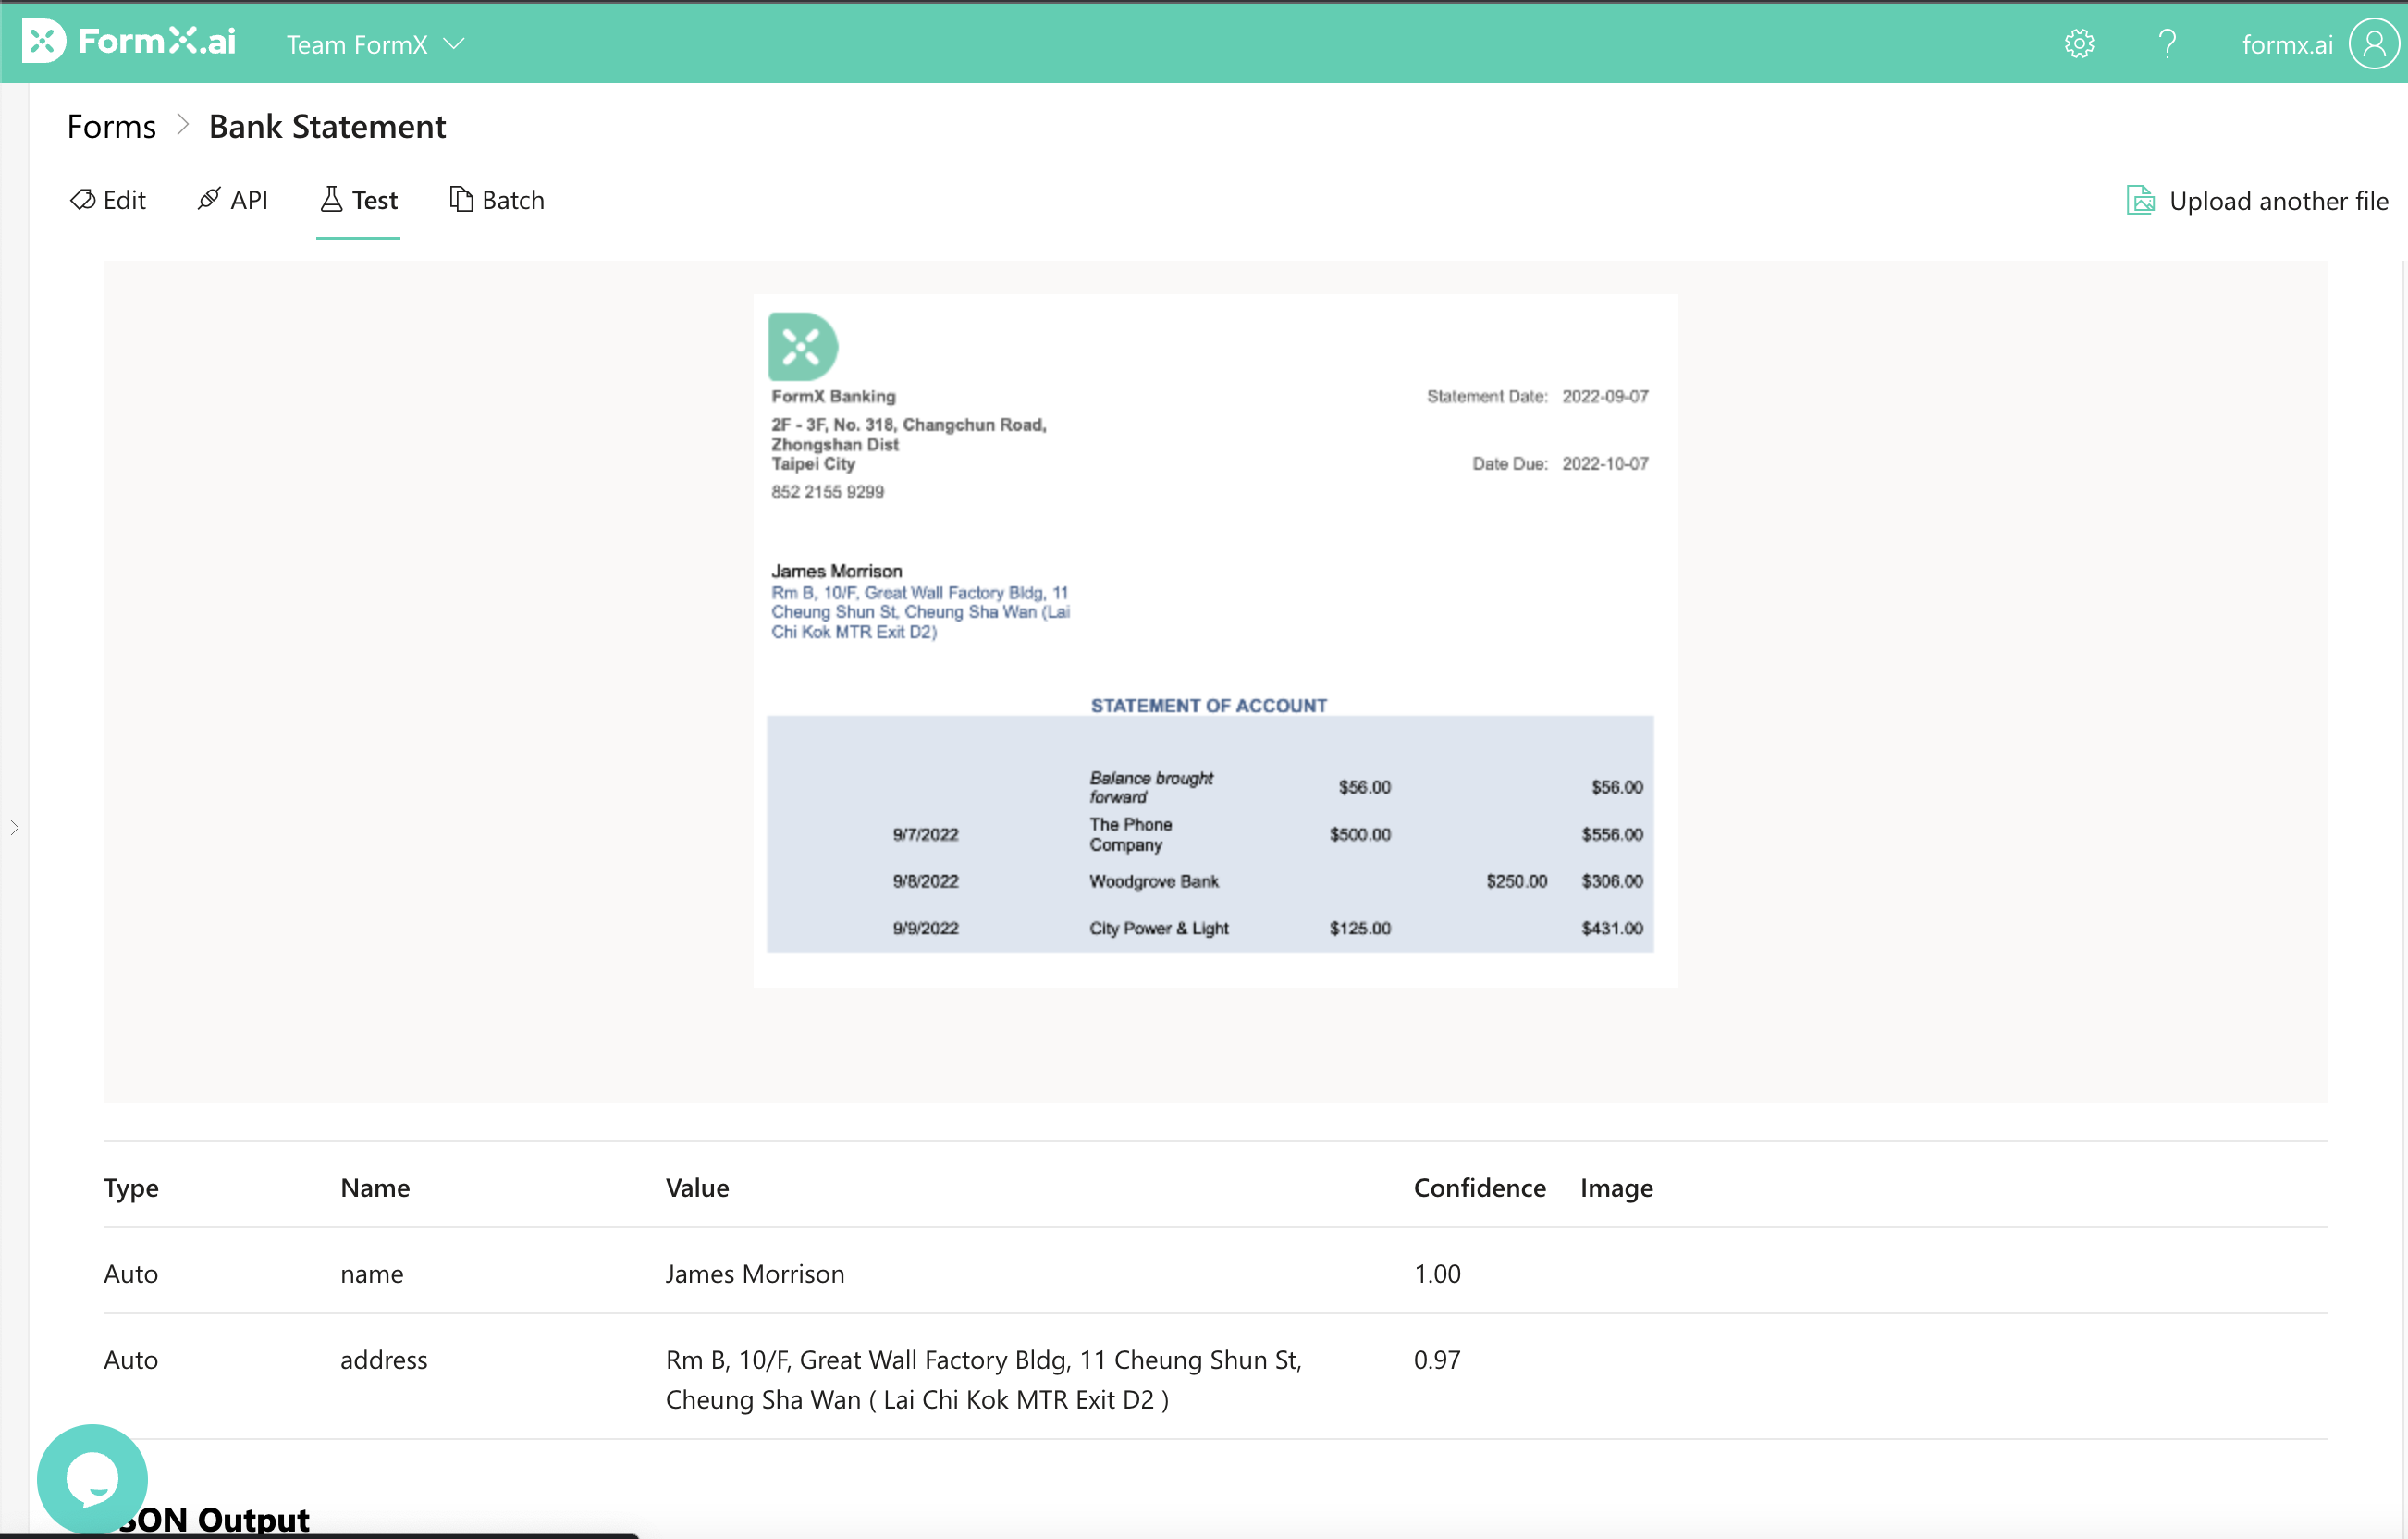This screenshot has width=2408, height=1539.
Task: Click the user profile avatar icon
Action: pyautogui.click(x=2373, y=44)
